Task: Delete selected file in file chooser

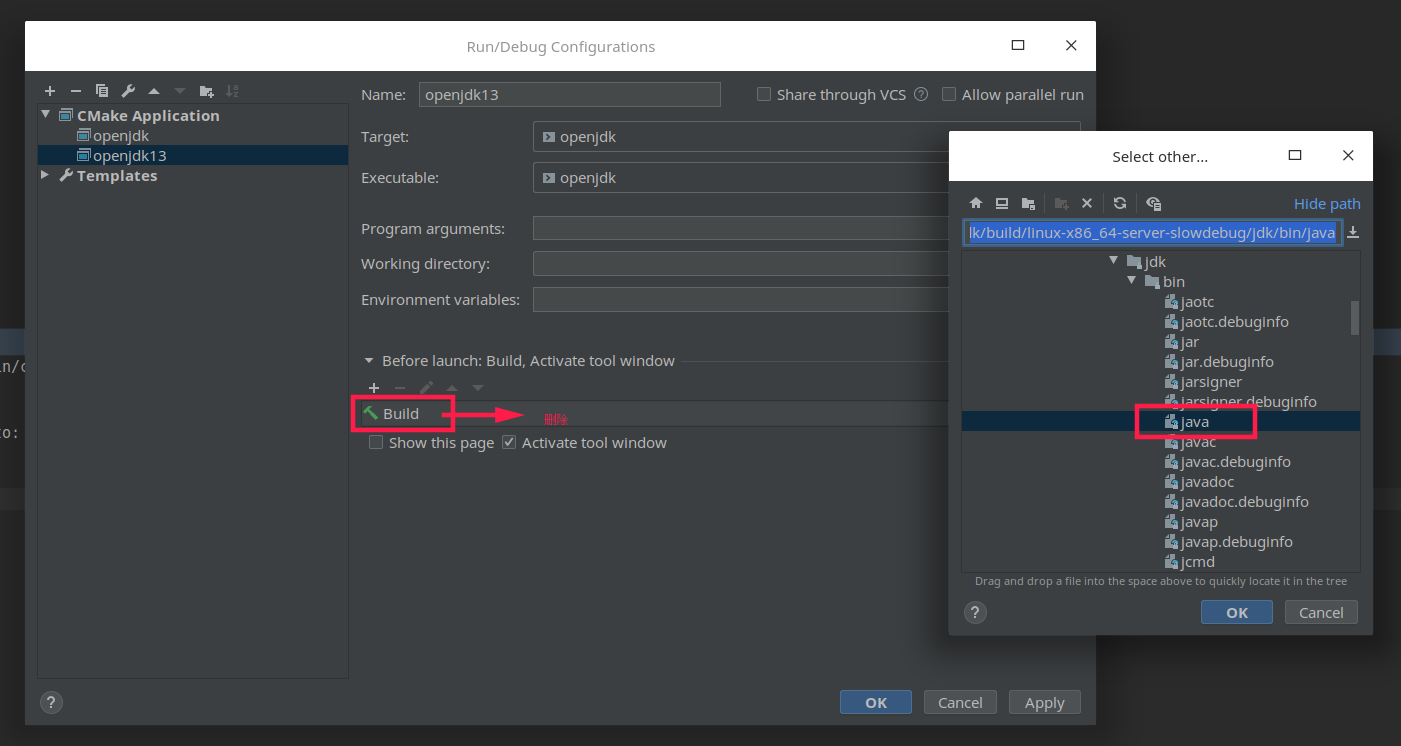Action: (1087, 203)
